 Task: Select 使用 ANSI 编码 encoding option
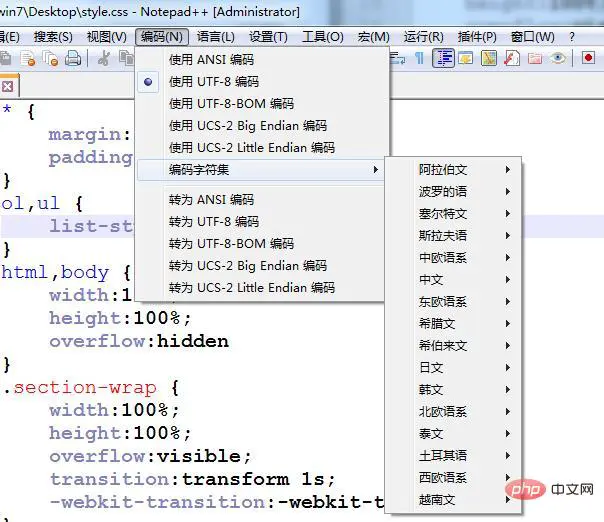[211, 60]
